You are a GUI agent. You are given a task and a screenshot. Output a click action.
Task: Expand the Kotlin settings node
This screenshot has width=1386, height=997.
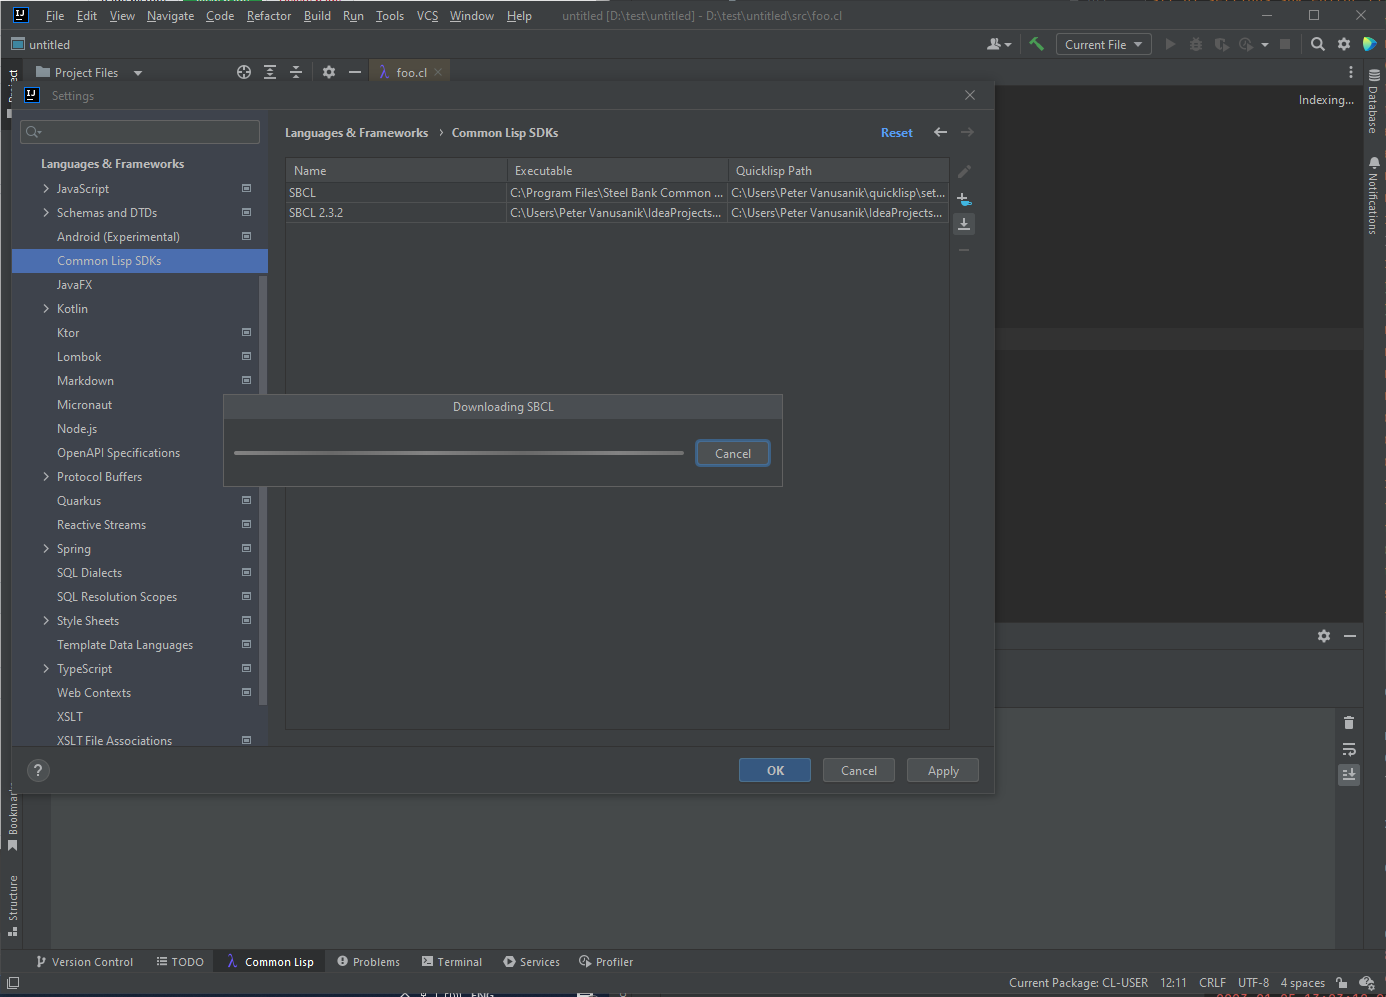(x=46, y=309)
